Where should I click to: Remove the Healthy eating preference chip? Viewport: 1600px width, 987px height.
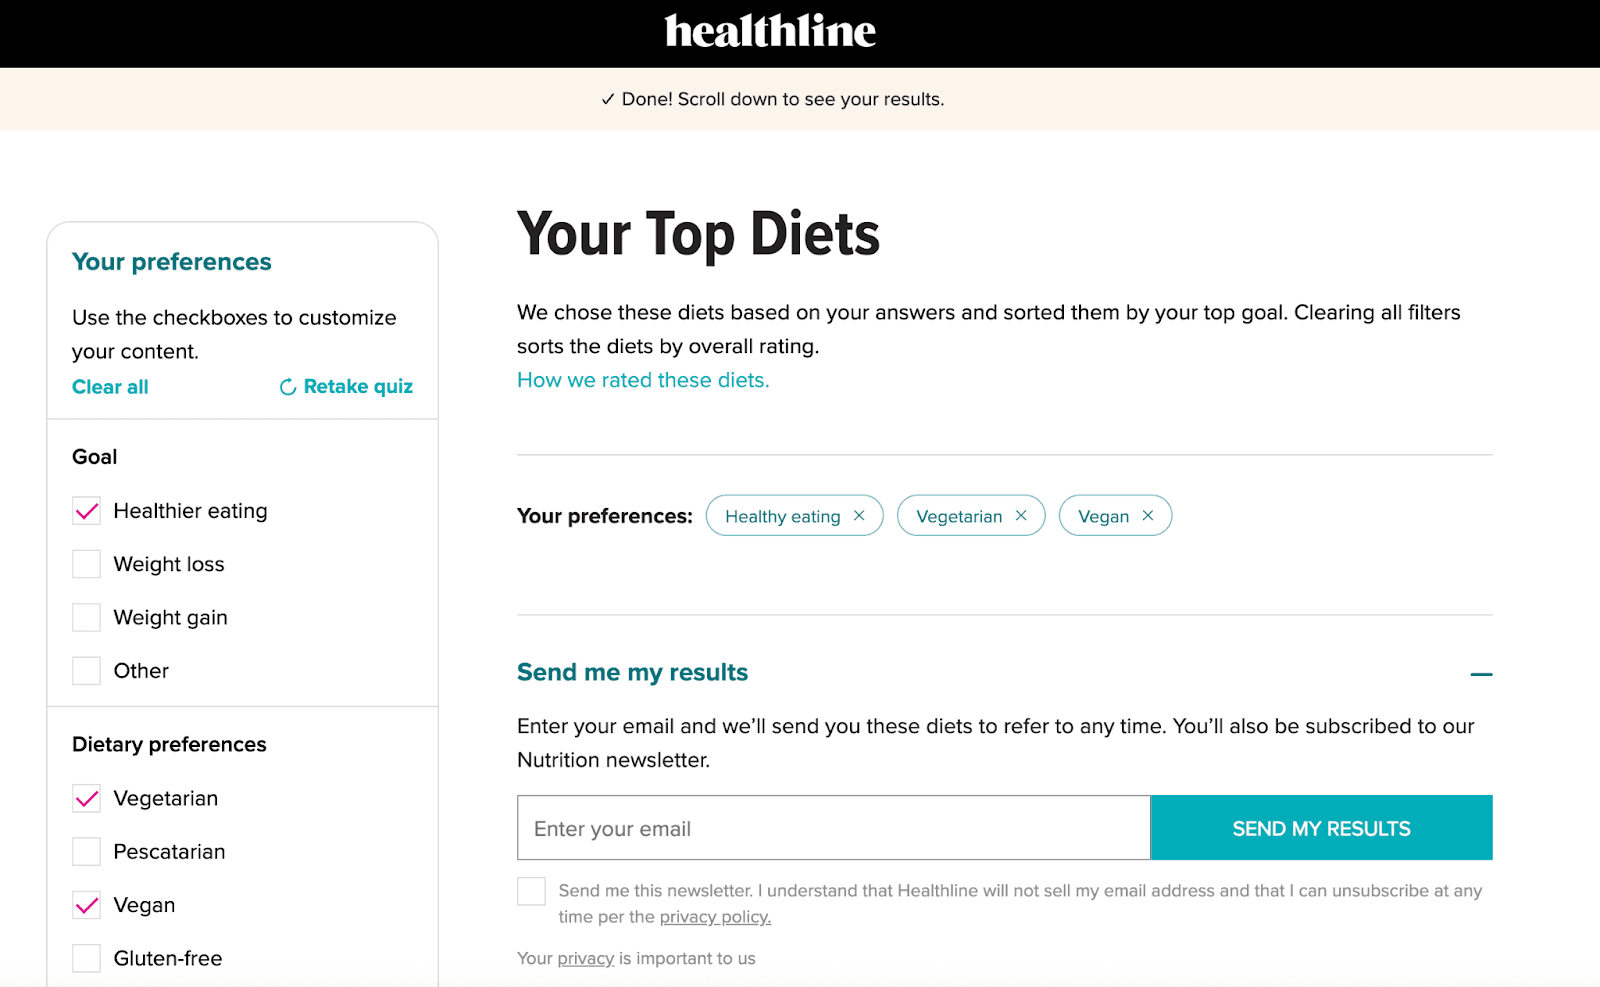coord(859,516)
